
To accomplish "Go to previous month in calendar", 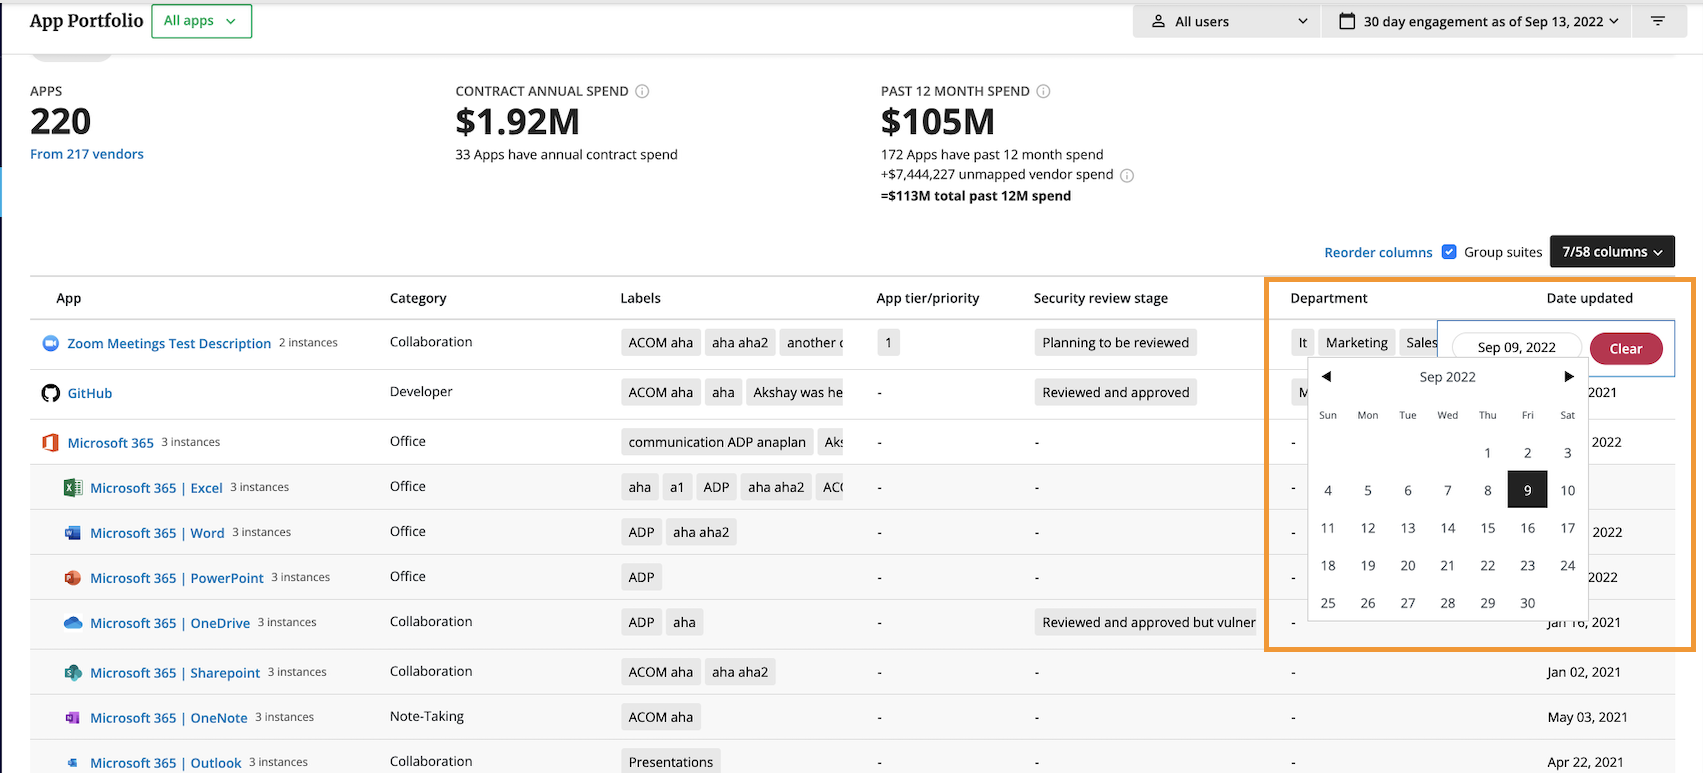I will (1327, 377).
